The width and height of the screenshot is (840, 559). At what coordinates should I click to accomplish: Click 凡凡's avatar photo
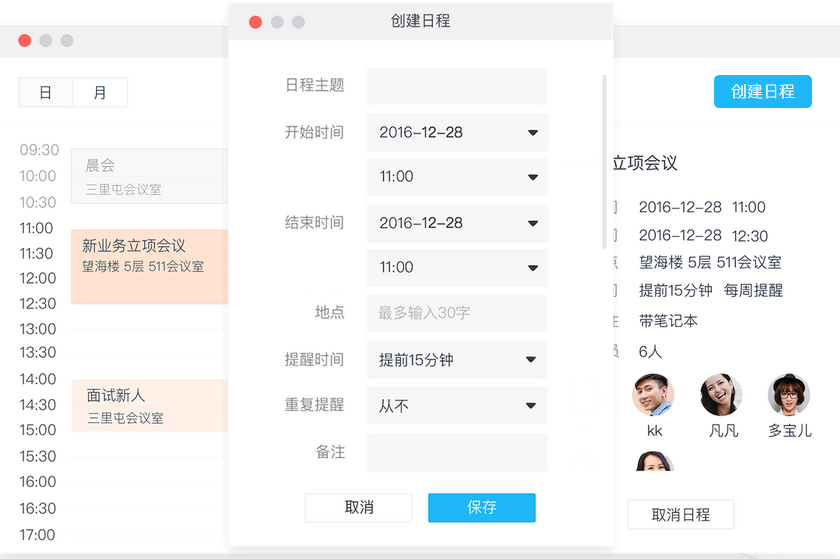coord(721,395)
